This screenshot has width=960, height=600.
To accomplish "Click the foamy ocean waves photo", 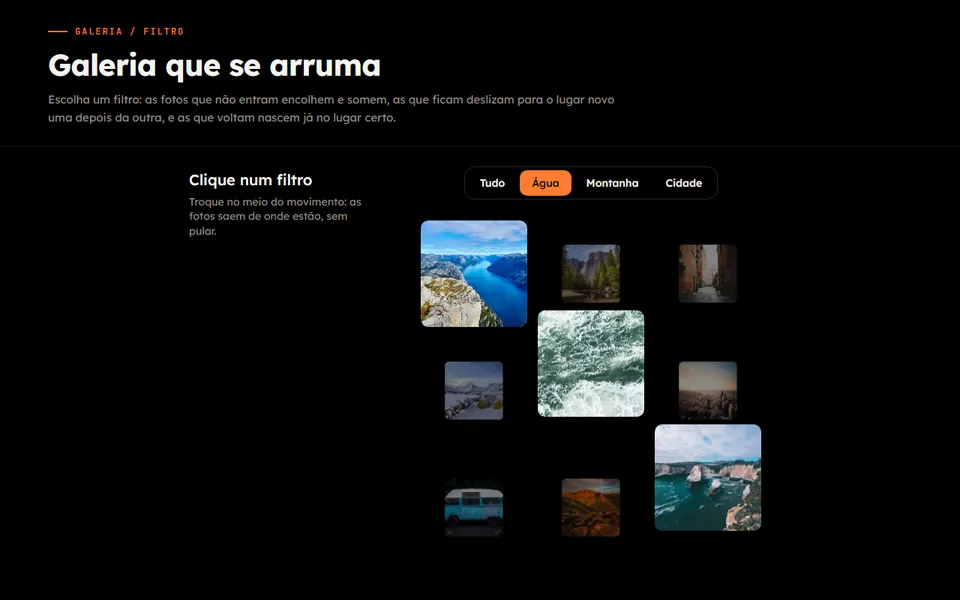I will (591, 364).
